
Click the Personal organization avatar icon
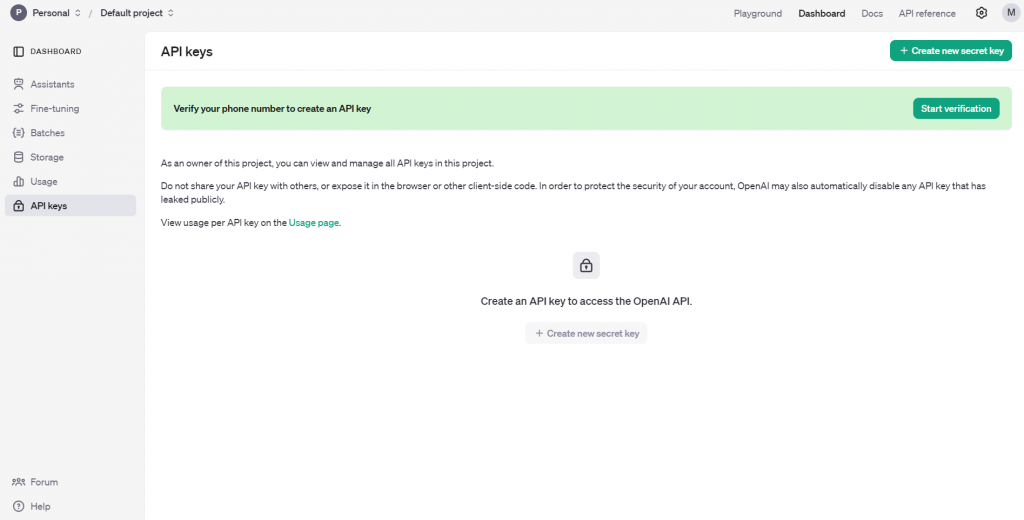point(18,12)
